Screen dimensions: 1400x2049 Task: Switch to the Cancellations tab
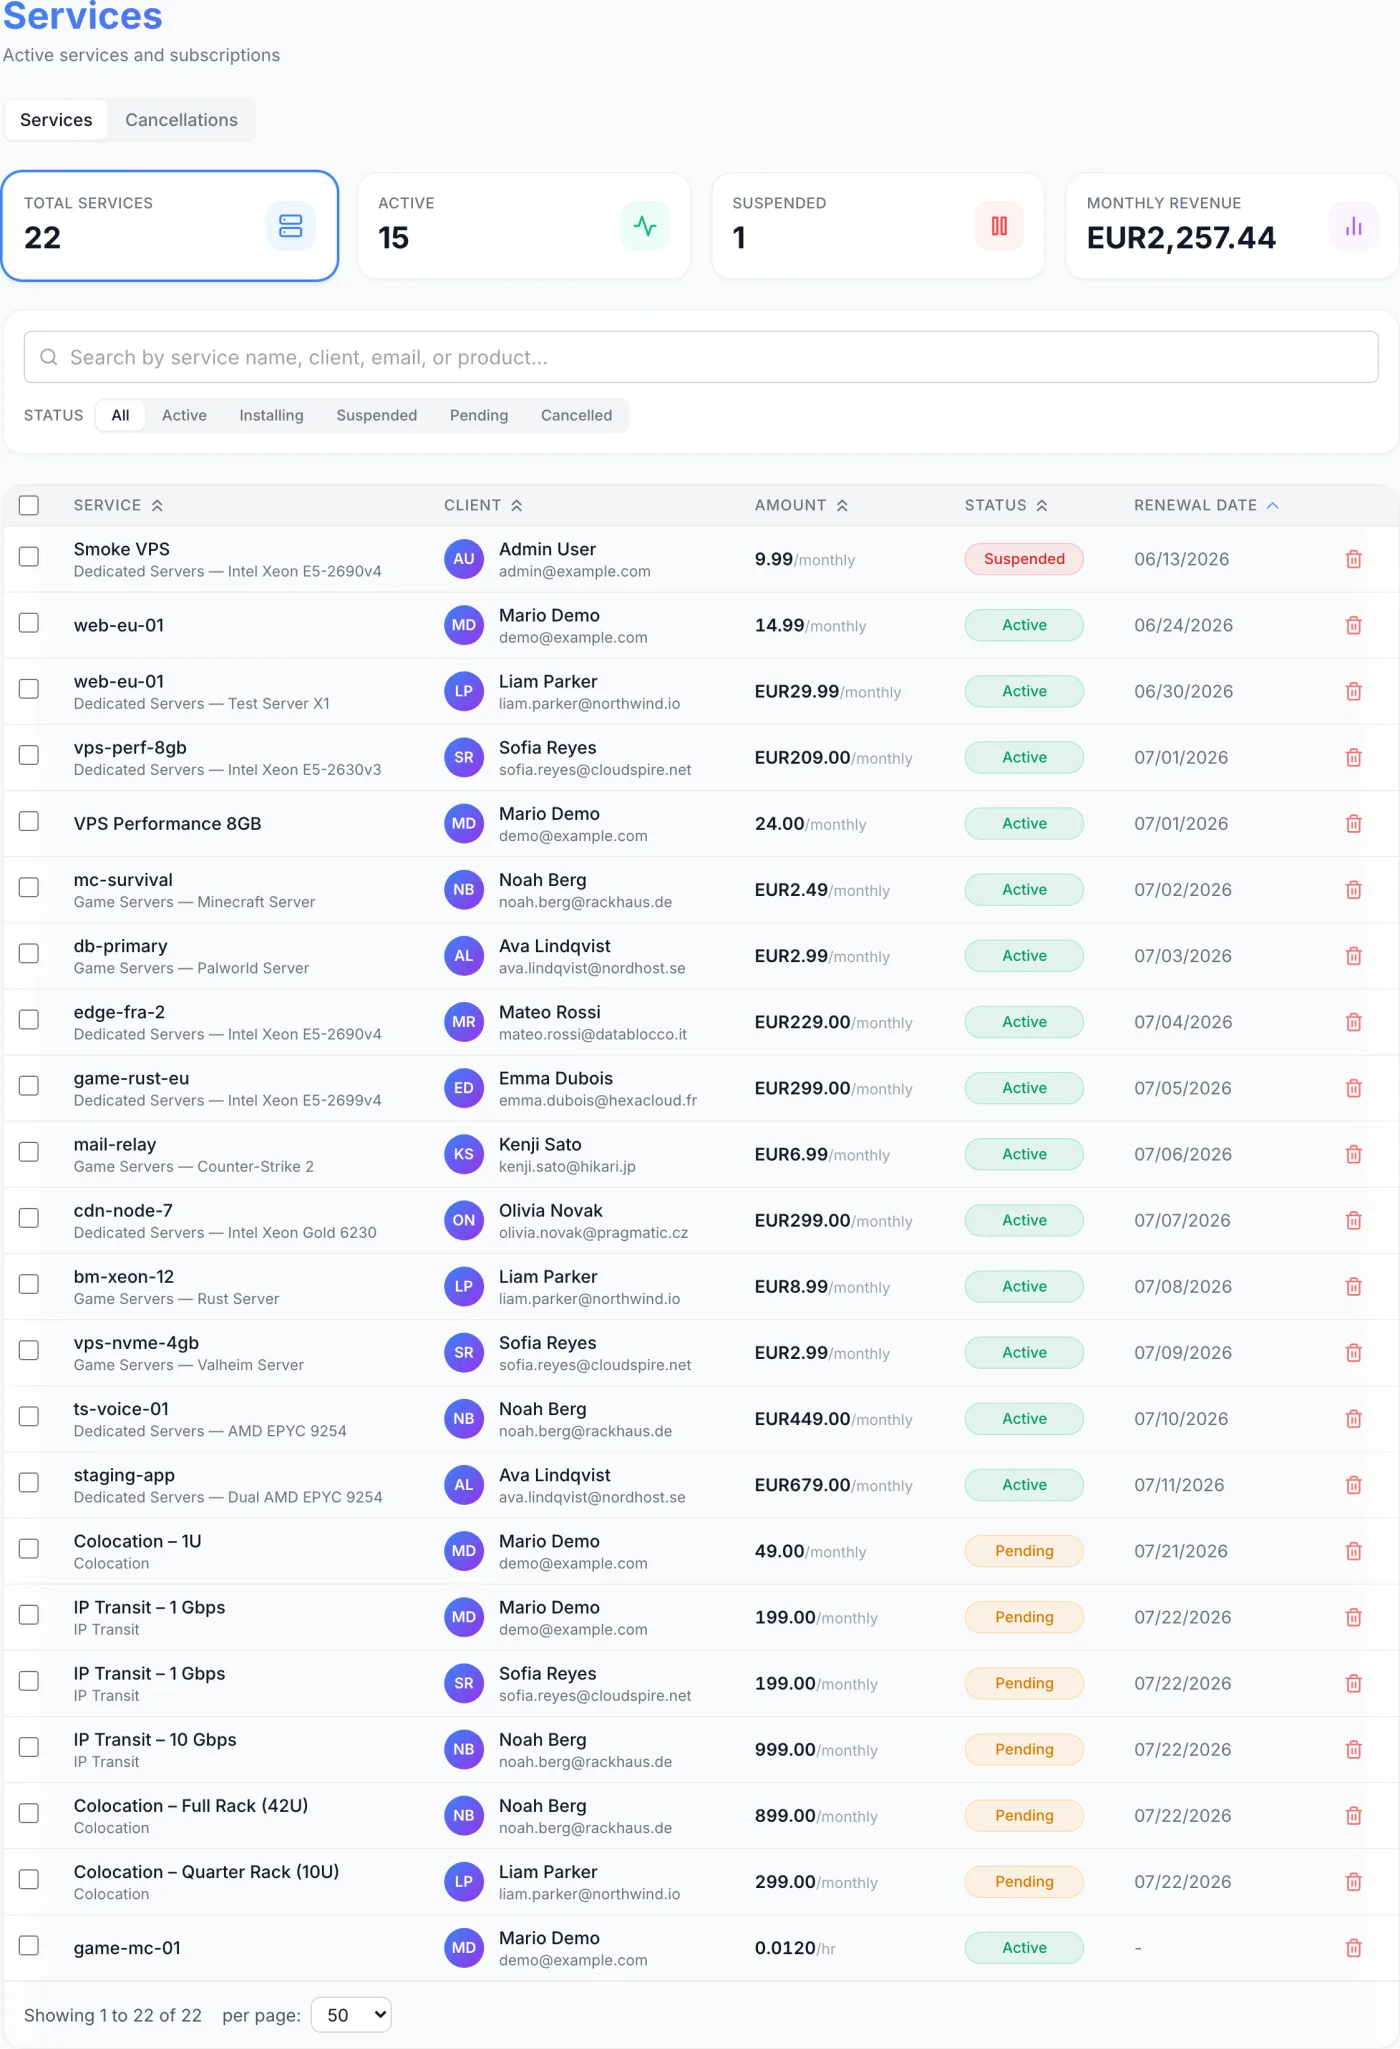point(181,120)
